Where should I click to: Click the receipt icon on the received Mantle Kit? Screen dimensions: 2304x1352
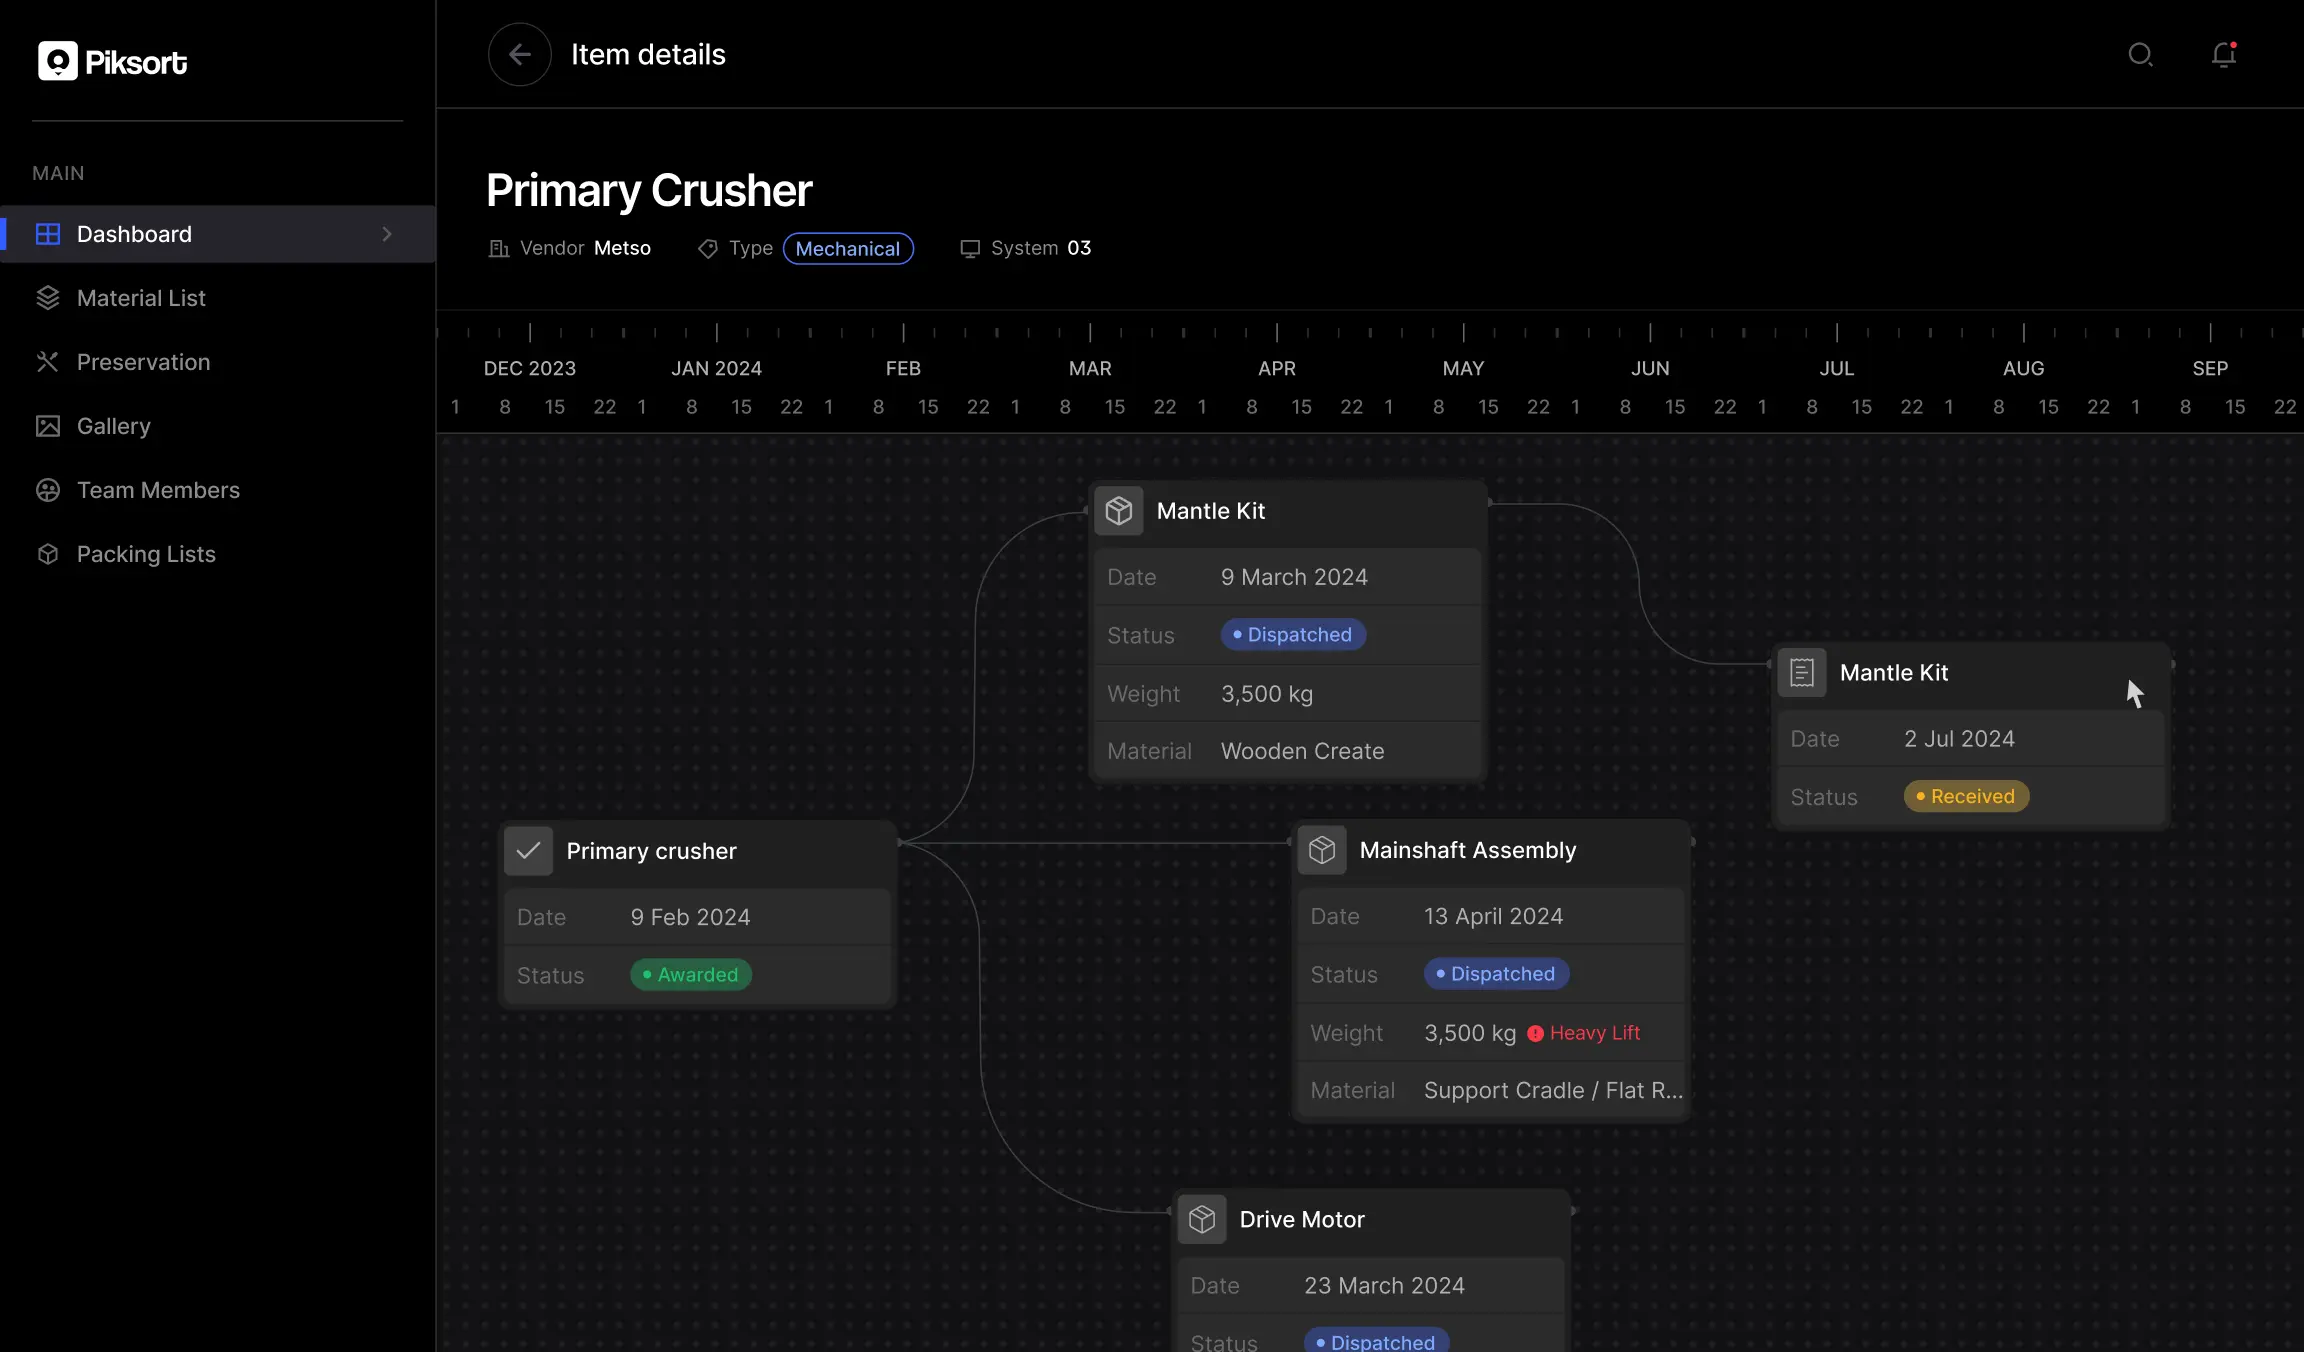(1801, 672)
